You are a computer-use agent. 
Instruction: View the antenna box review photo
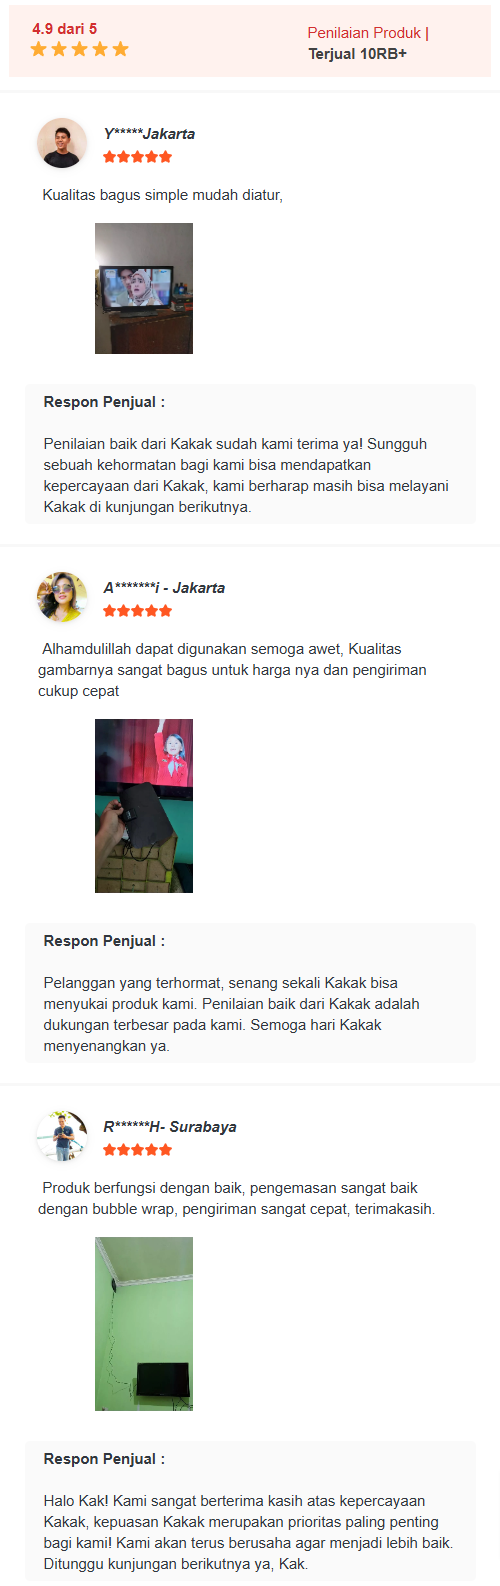click(x=144, y=806)
